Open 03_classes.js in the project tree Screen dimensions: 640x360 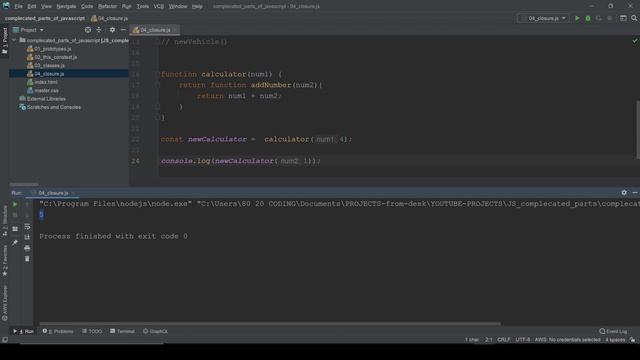(49, 65)
